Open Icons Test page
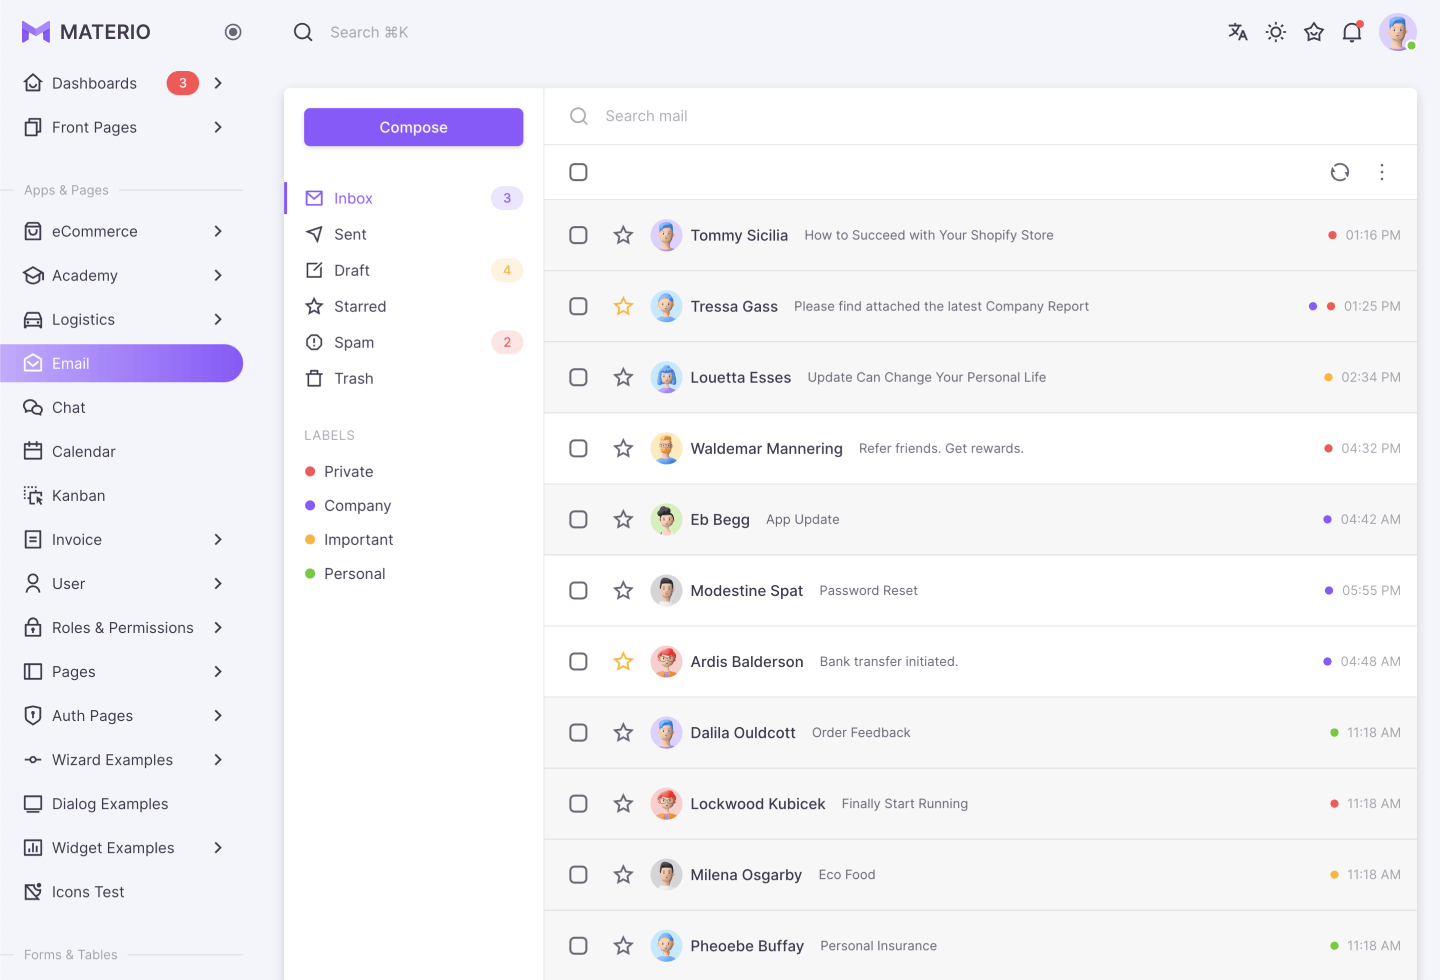Viewport: 1440px width, 980px height. (x=121, y=891)
